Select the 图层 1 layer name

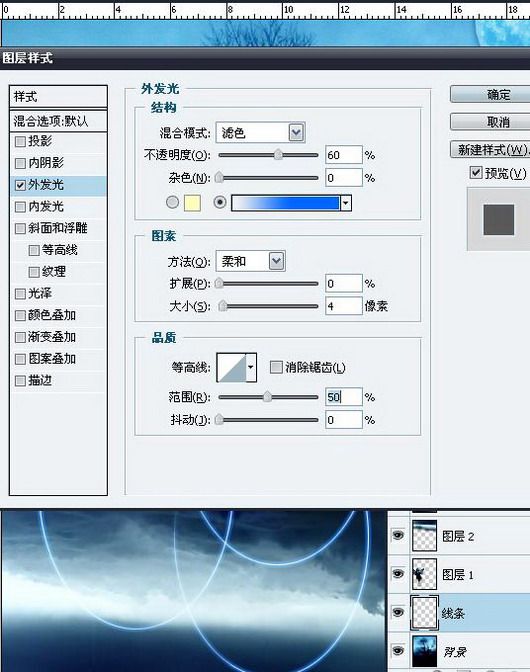[458, 574]
